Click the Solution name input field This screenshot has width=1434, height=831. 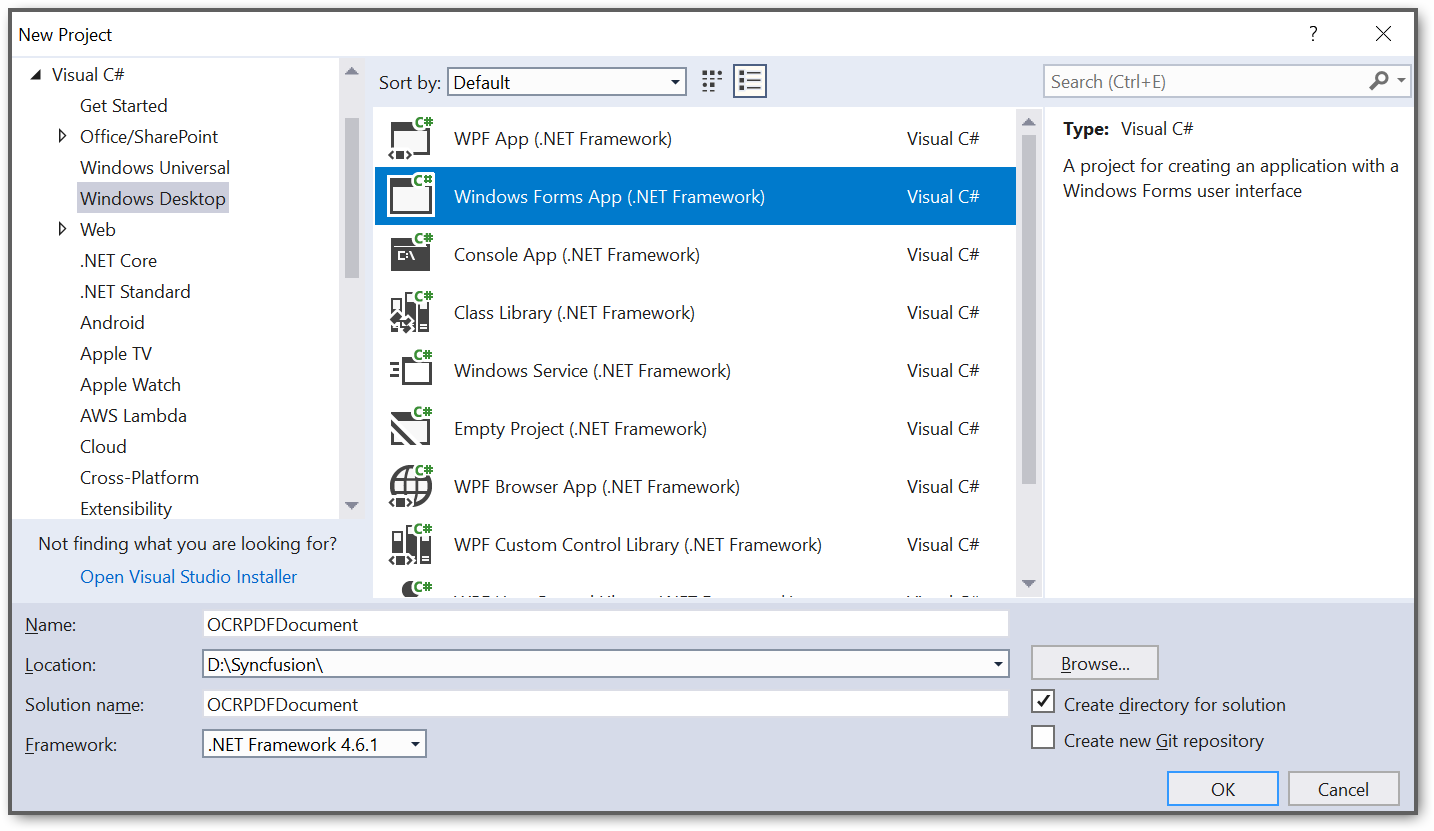coord(605,704)
